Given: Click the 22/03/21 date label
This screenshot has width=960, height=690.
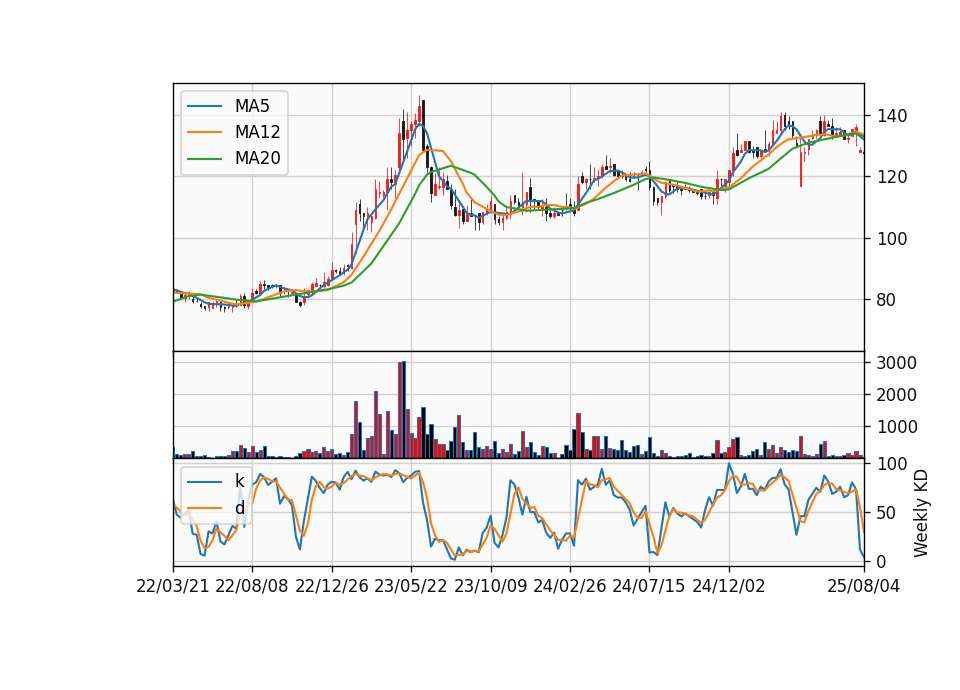Looking at the screenshot, I should [173, 586].
